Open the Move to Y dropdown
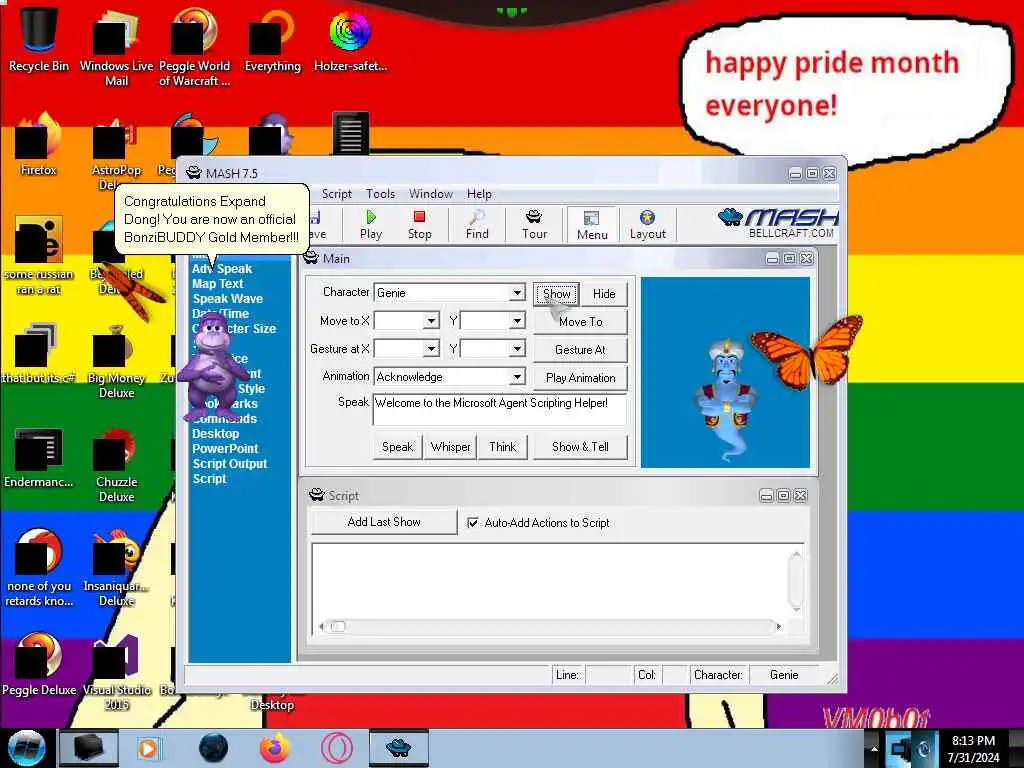Viewport: 1024px width, 768px height. point(517,321)
